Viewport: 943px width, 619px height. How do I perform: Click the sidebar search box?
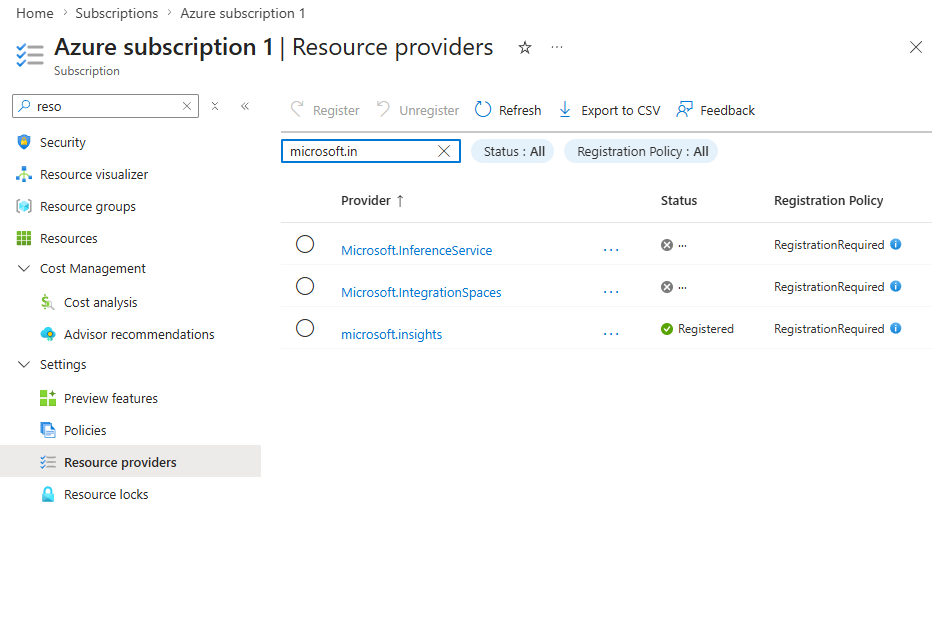coord(105,106)
